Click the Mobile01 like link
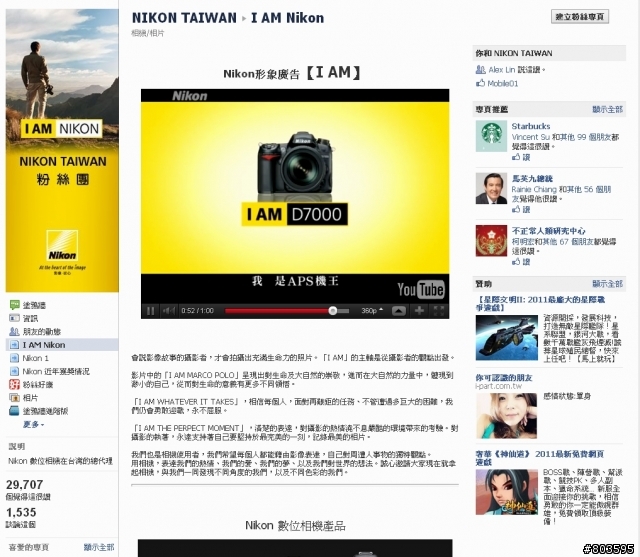 point(502,84)
